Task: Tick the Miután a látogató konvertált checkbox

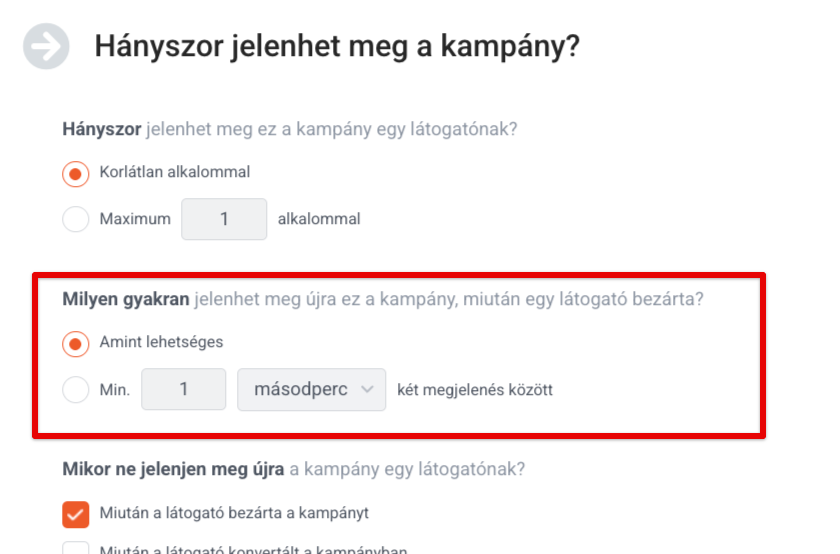Action: point(76,548)
